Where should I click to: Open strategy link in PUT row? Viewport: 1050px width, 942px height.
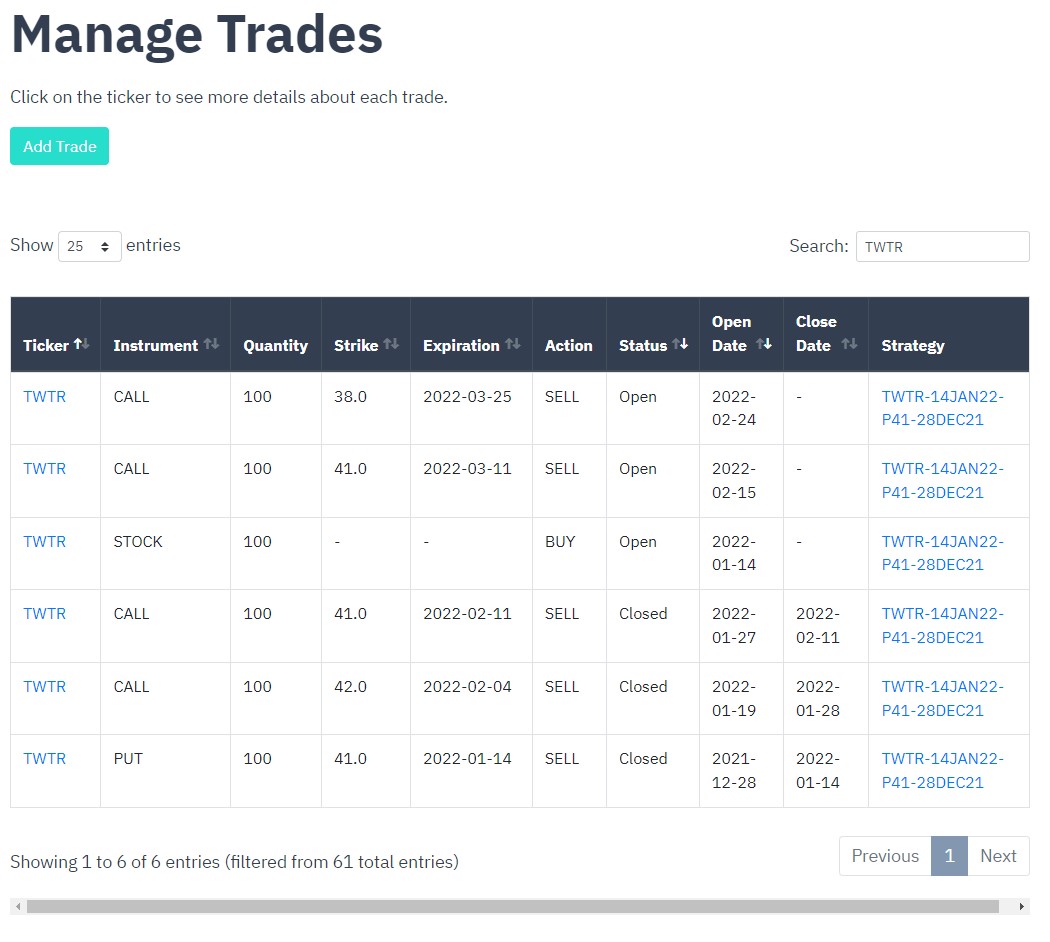942,771
